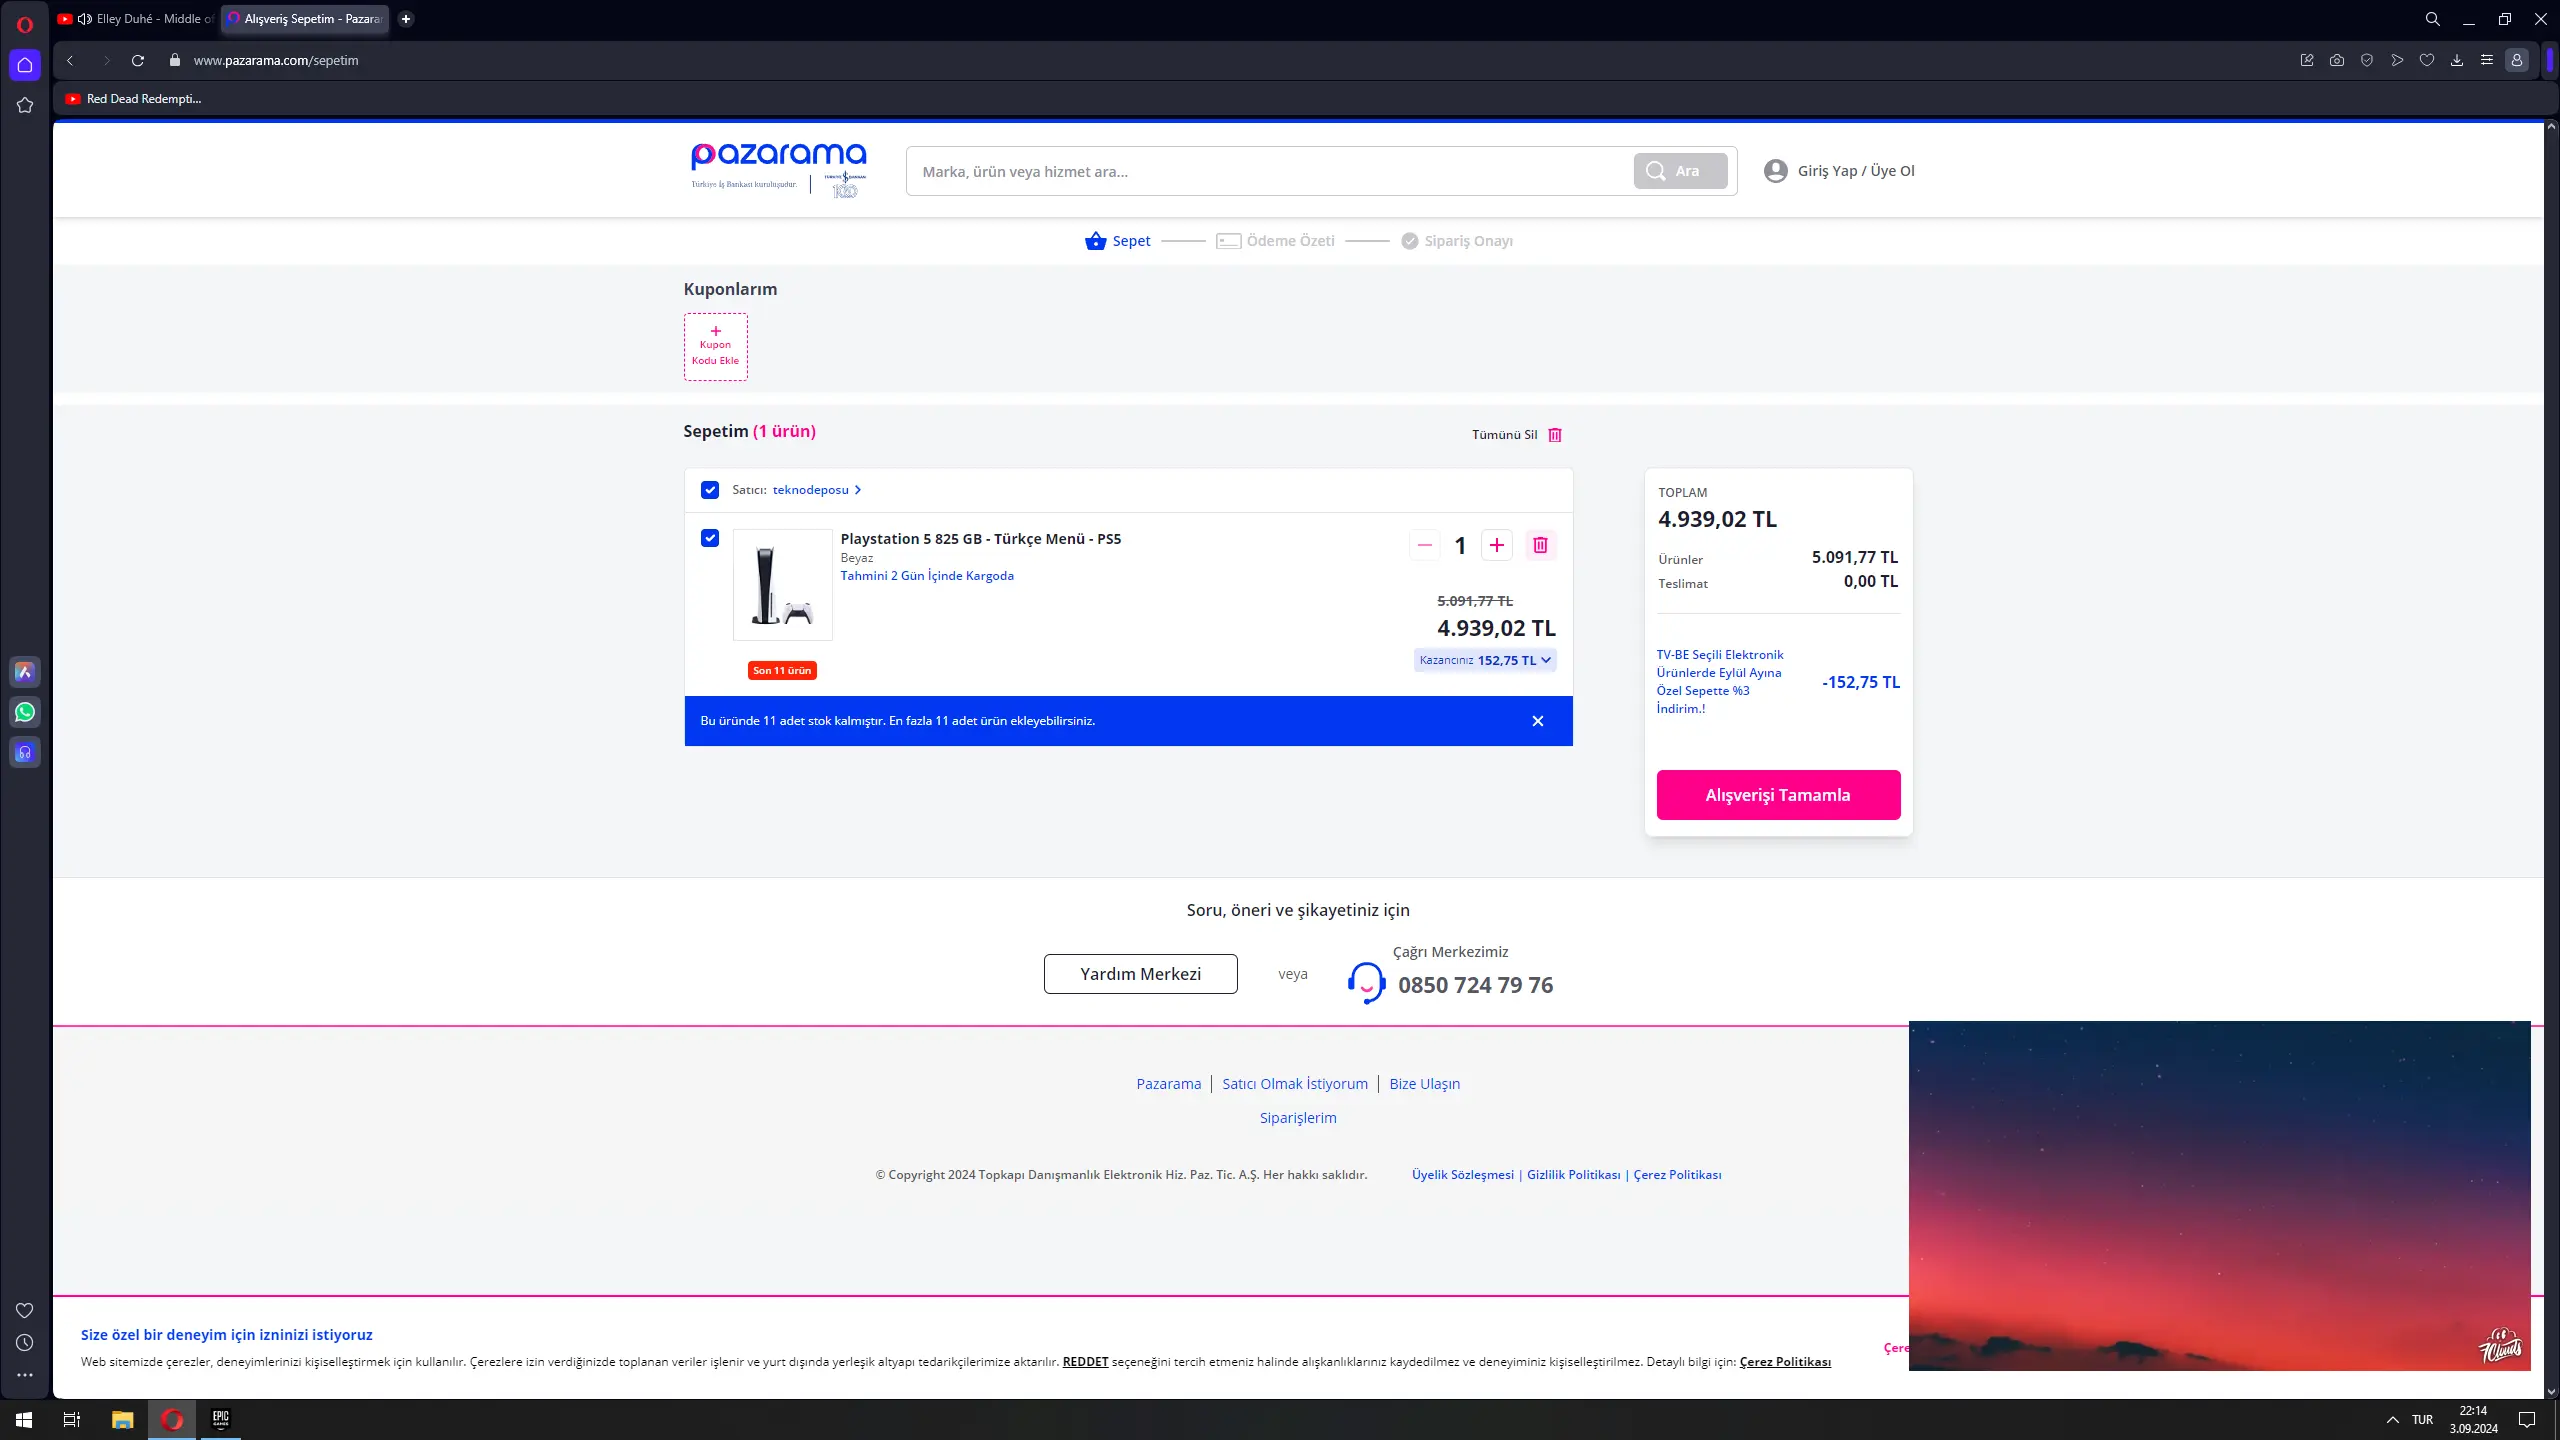Open the Yardım Merkezi button
The height and width of the screenshot is (1440, 2560).
[x=1140, y=974]
